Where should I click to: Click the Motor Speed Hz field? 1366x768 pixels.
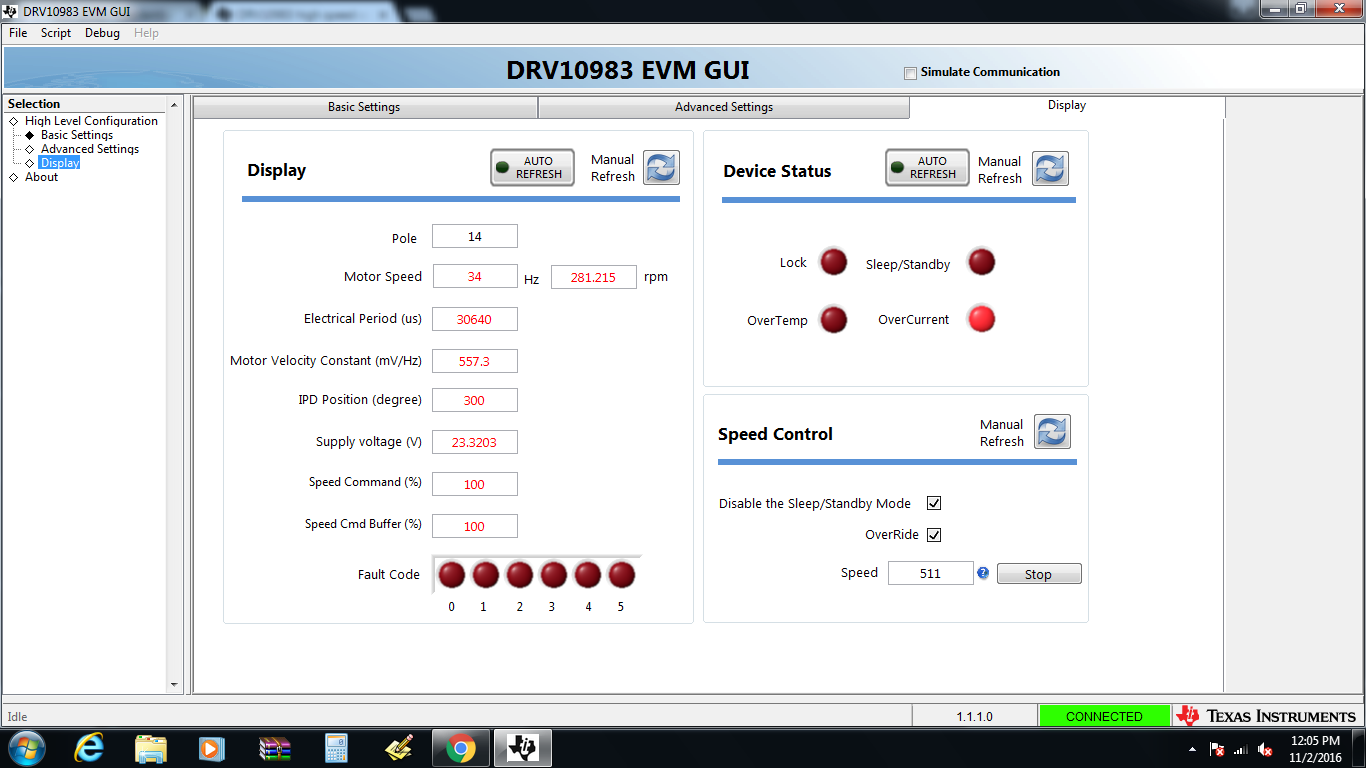475,277
